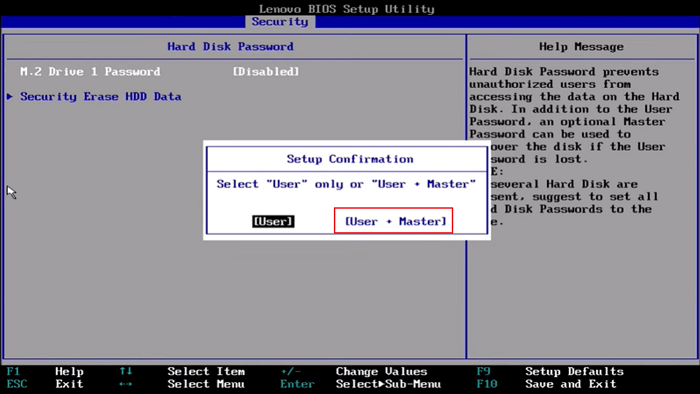
Task: Click the F9 Setup Defaults hint
Action: [550, 371]
